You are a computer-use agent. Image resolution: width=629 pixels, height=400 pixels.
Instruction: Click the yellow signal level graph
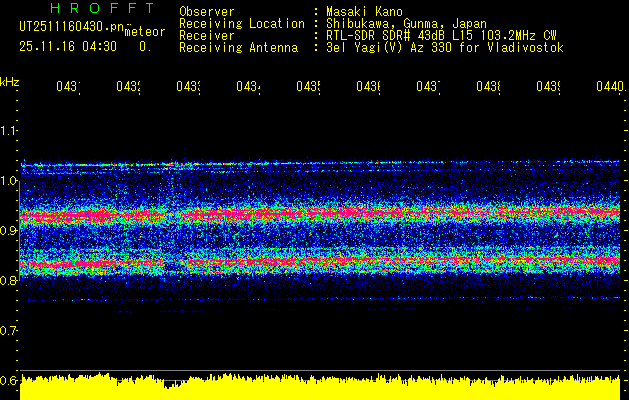click(320, 387)
